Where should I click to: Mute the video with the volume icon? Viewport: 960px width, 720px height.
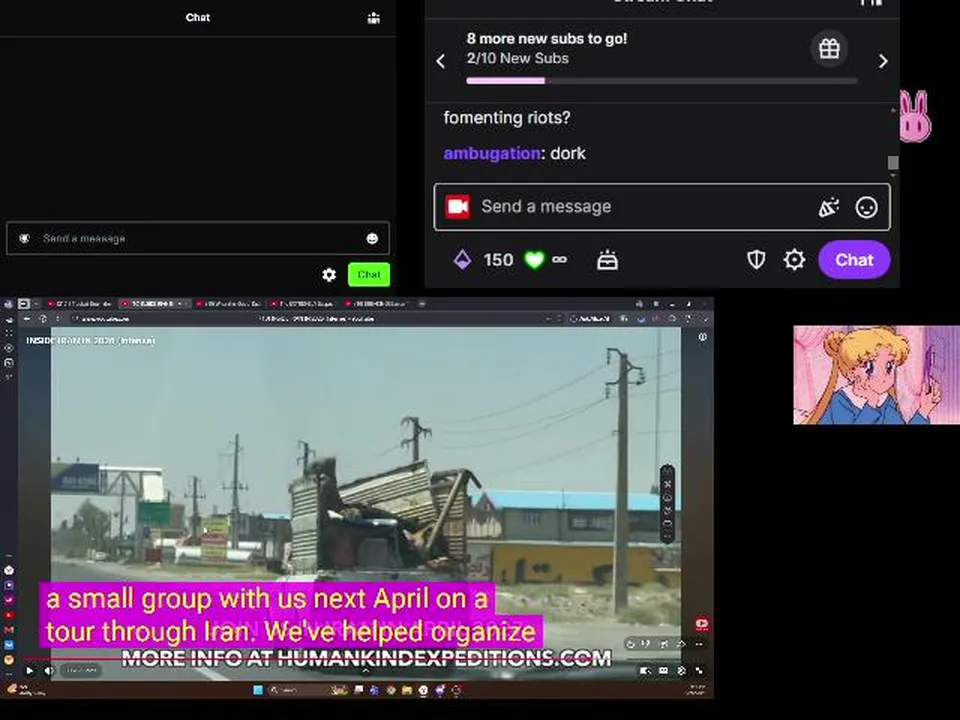[x=49, y=670]
